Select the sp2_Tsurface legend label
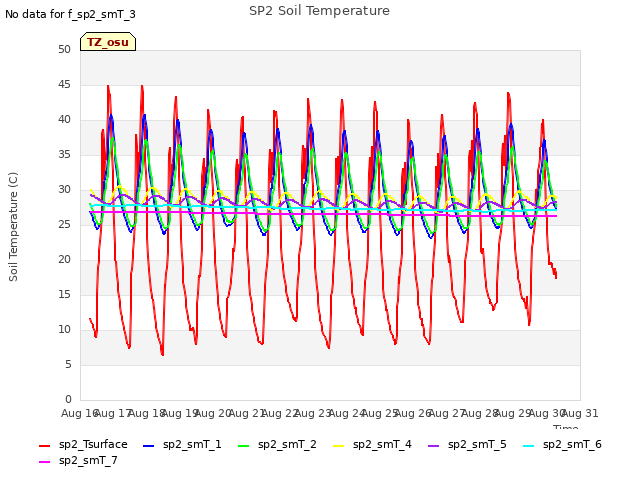 pos(93,444)
